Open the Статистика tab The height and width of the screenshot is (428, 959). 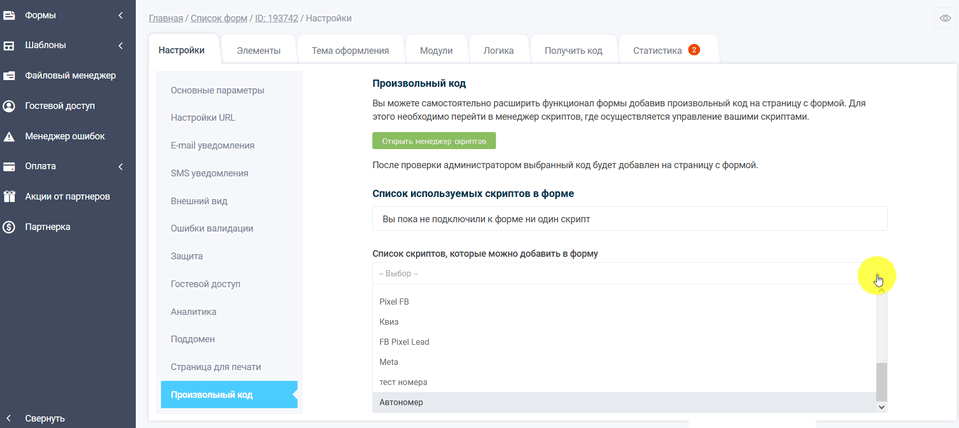click(x=666, y=51)
